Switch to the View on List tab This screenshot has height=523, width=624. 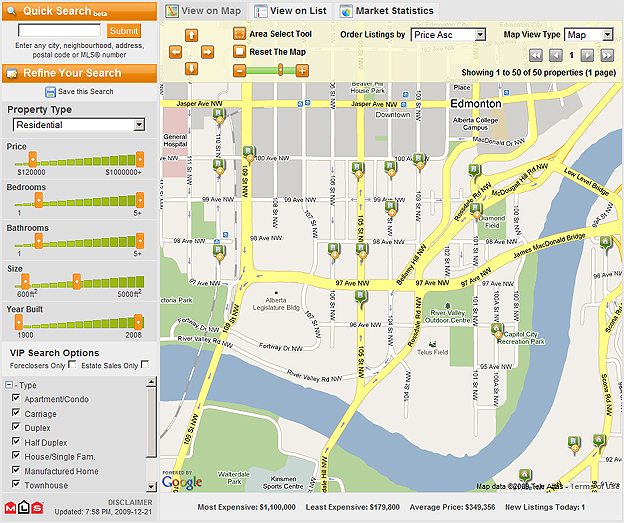(x=291, y=11)
